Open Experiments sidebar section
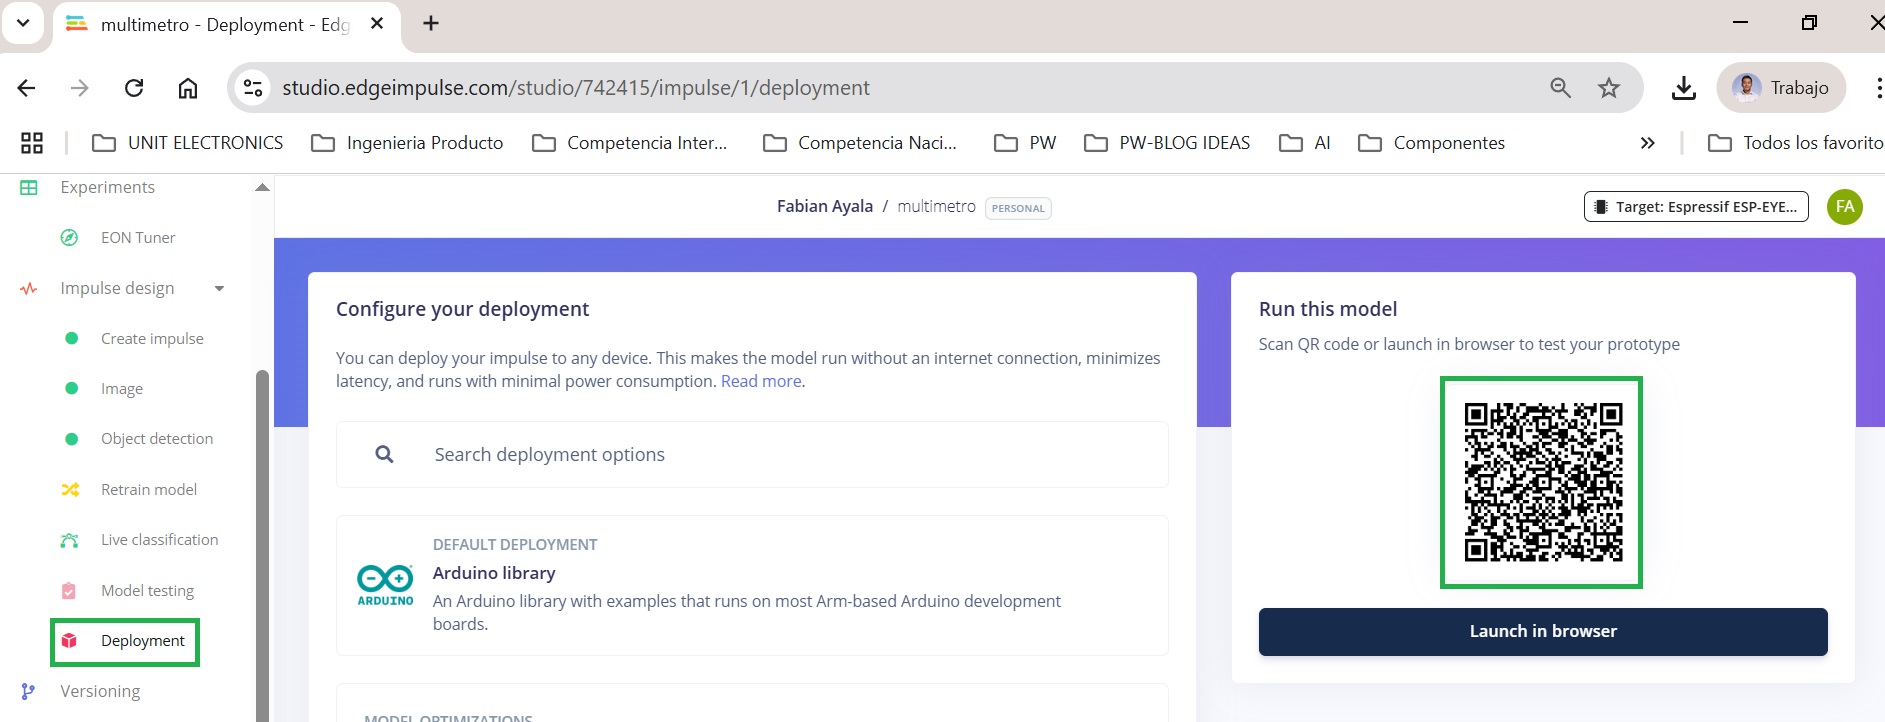The image size is (1885, 722). [x=107, y=187]
